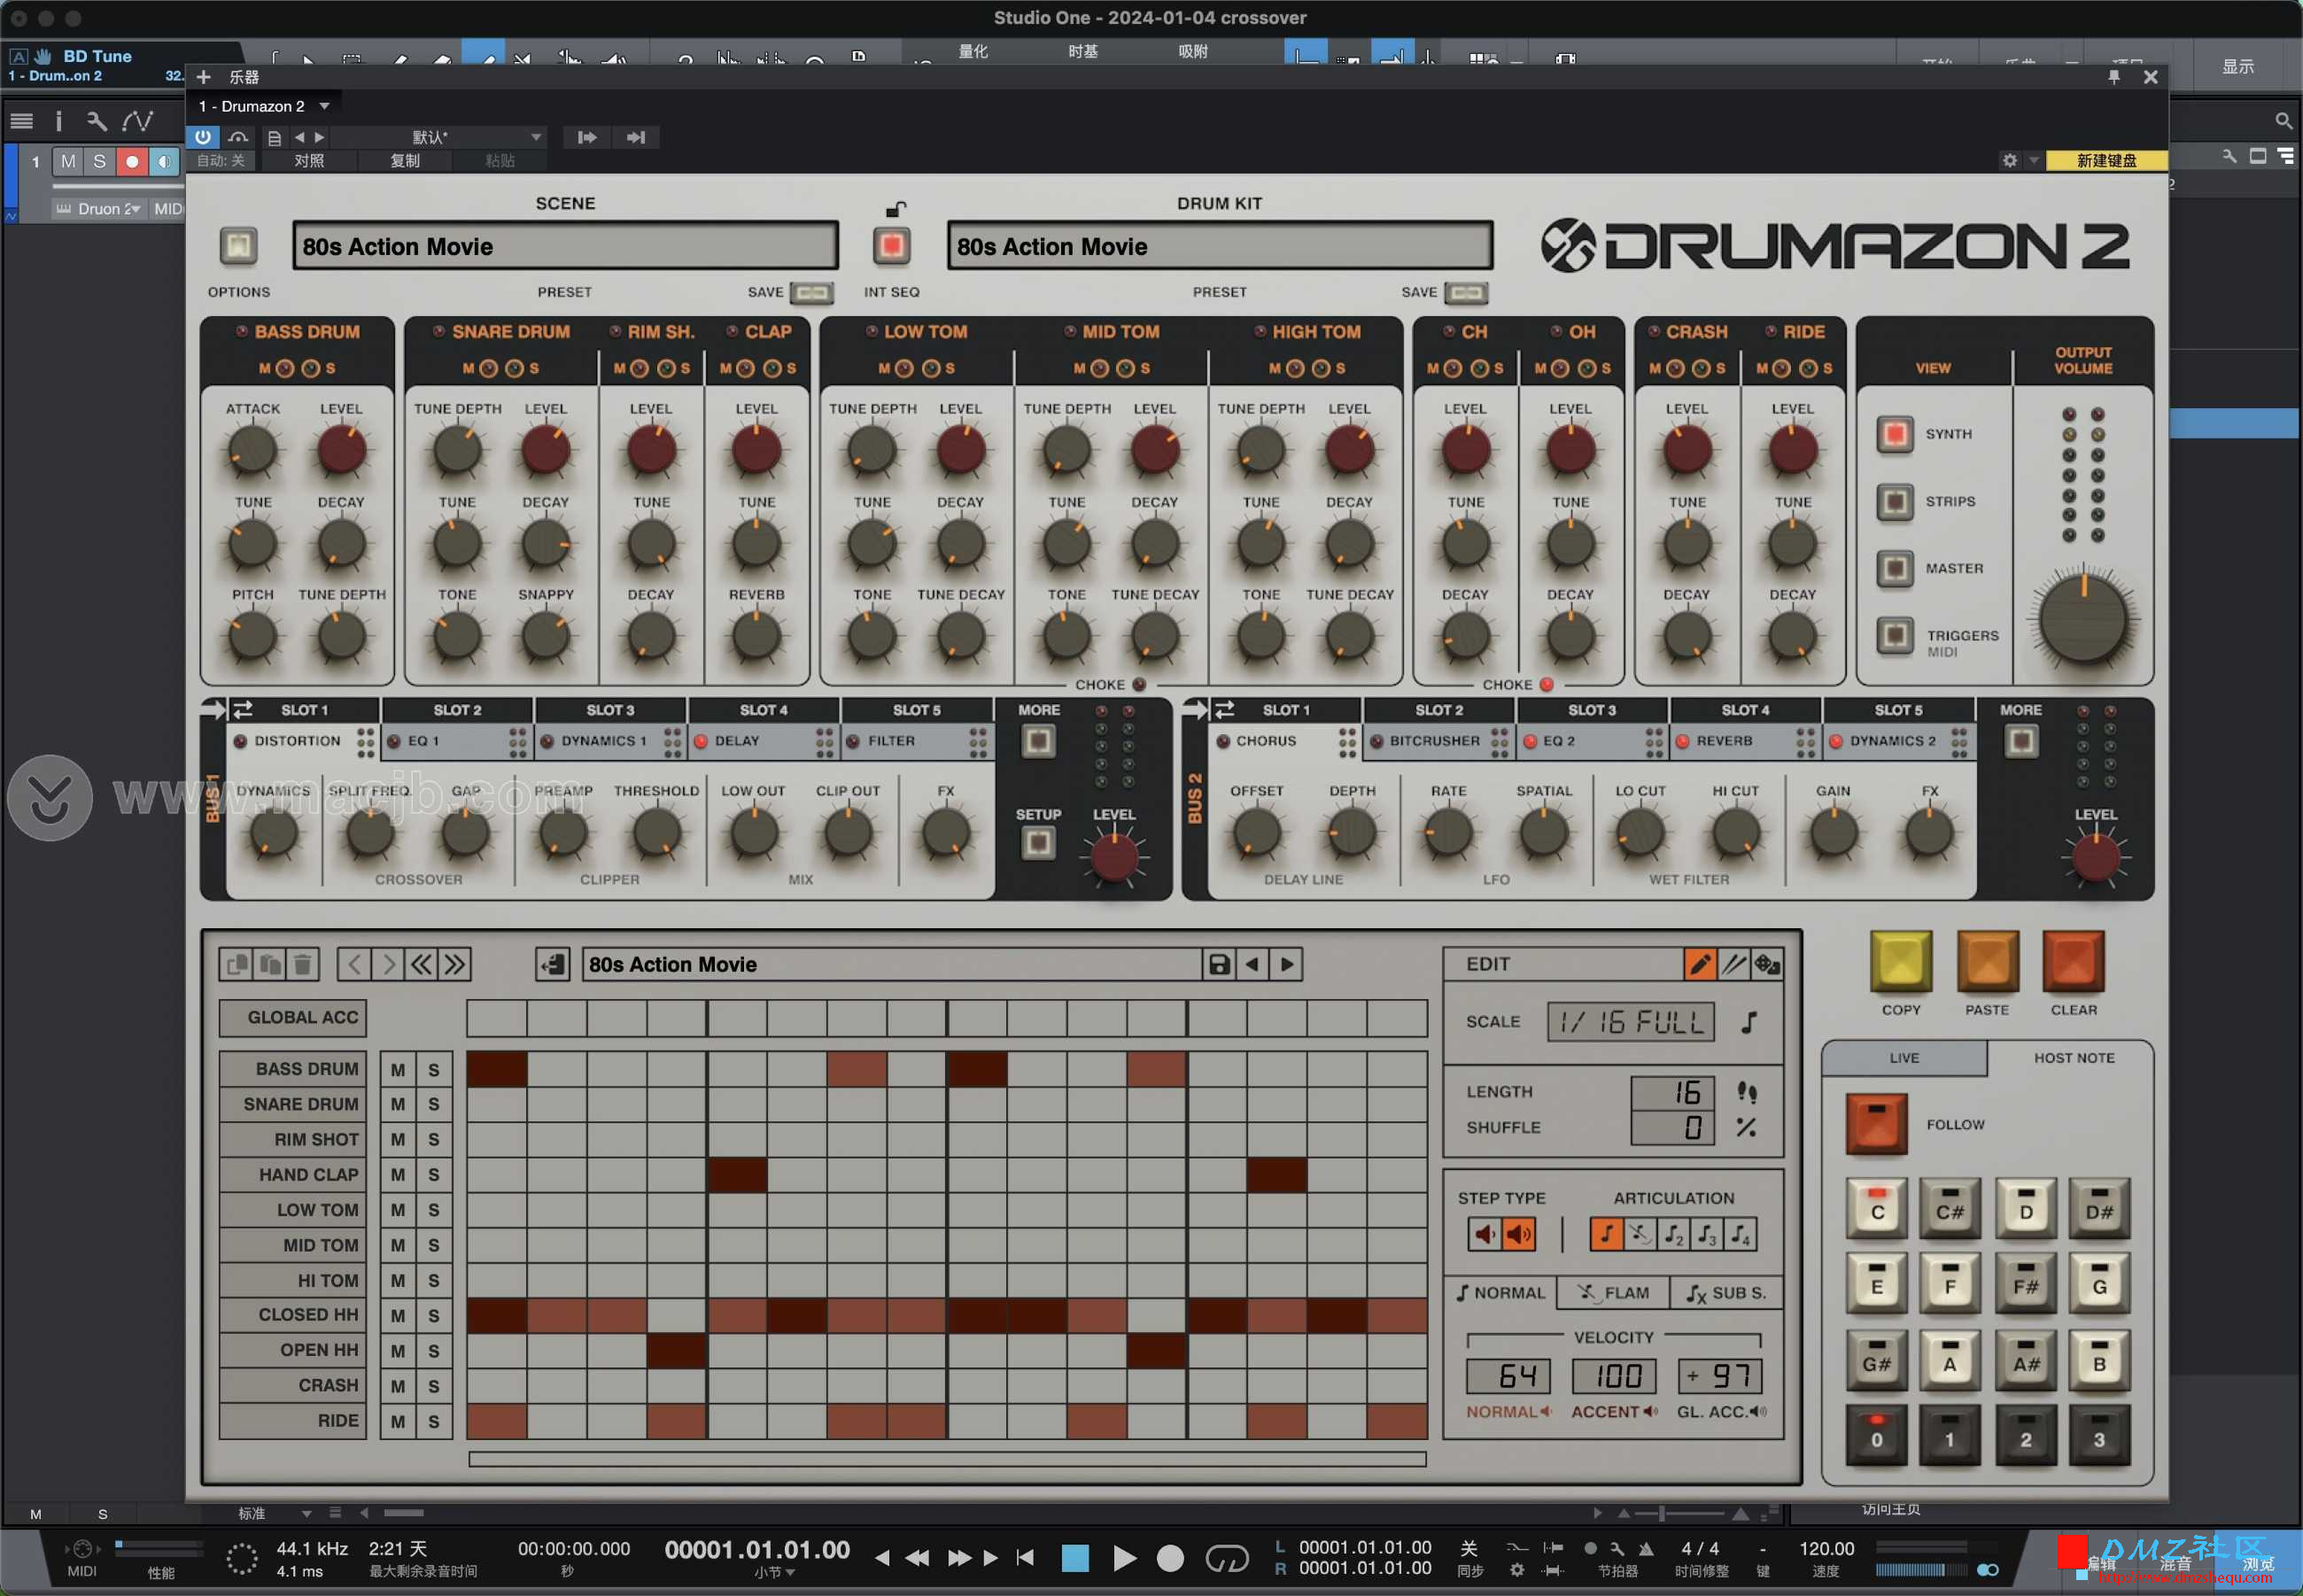
Task: Click bus 1 MORE button
Action: coord(1038,741)
